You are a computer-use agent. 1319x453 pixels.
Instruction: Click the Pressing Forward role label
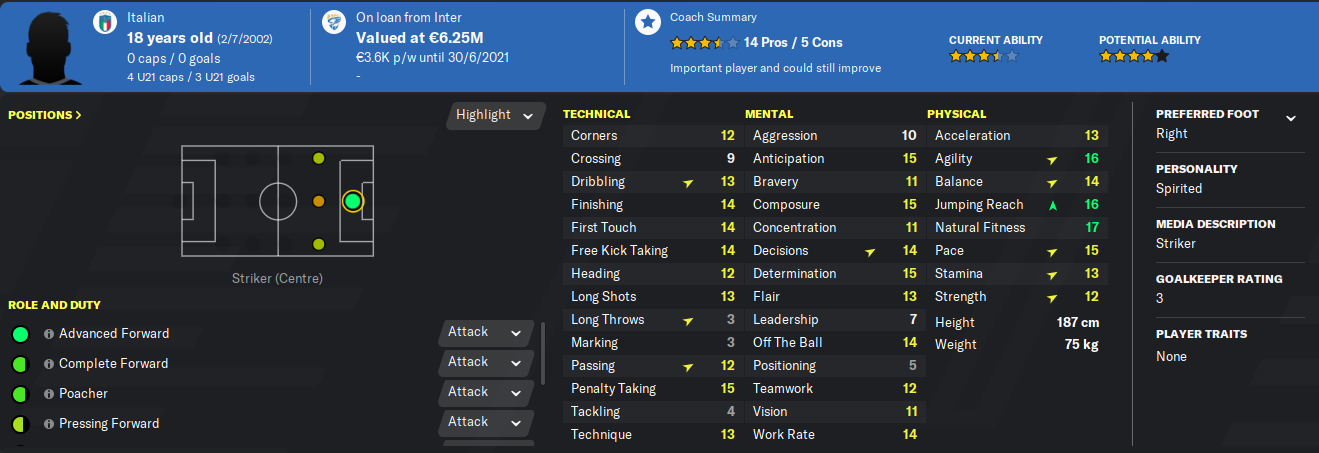click(108, 424)
